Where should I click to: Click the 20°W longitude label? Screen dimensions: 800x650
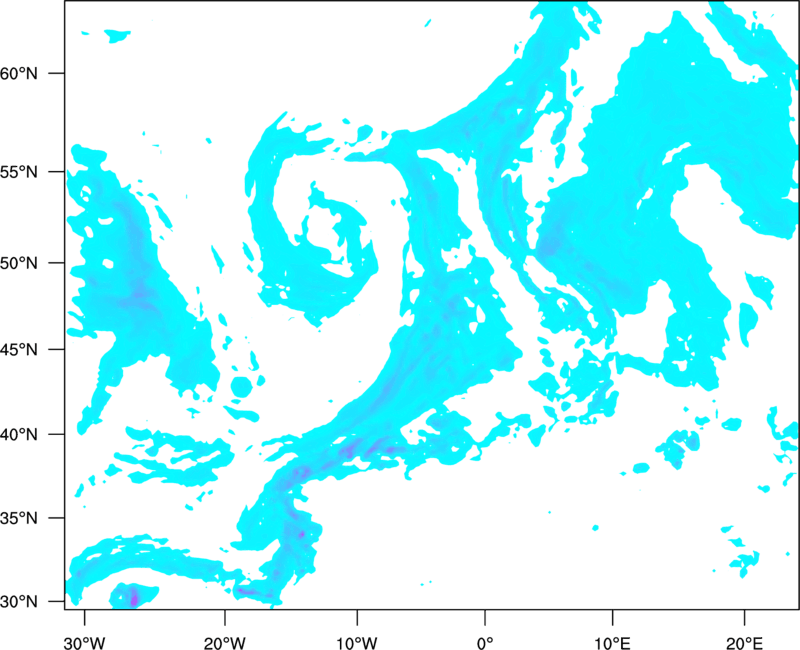click(x=225, y=643)
